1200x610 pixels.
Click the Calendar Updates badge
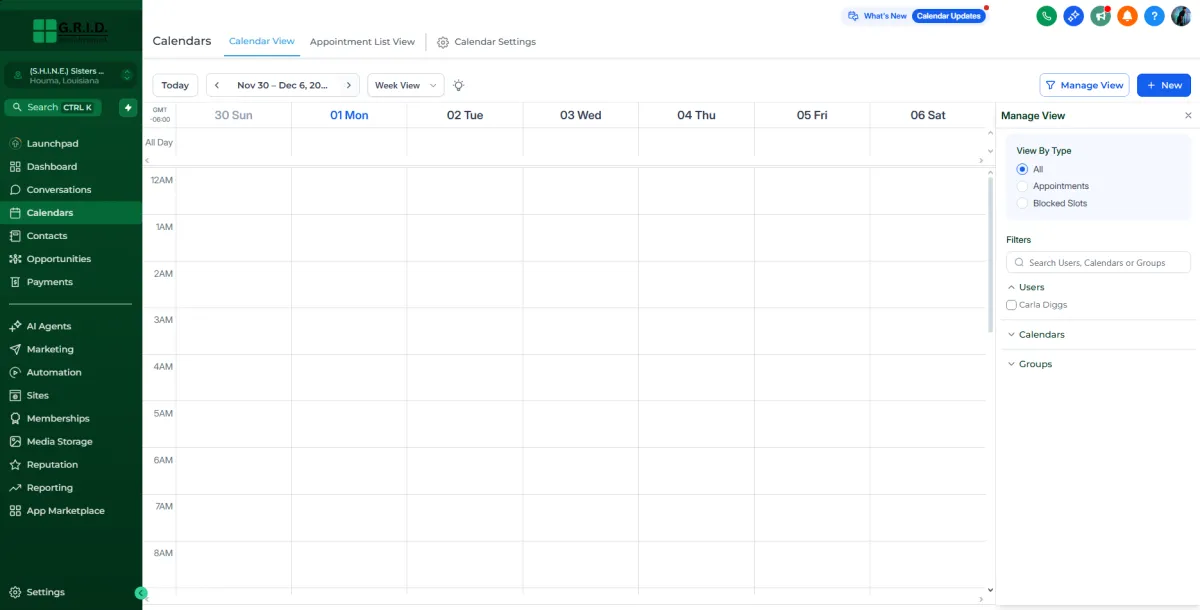point(948,16)
